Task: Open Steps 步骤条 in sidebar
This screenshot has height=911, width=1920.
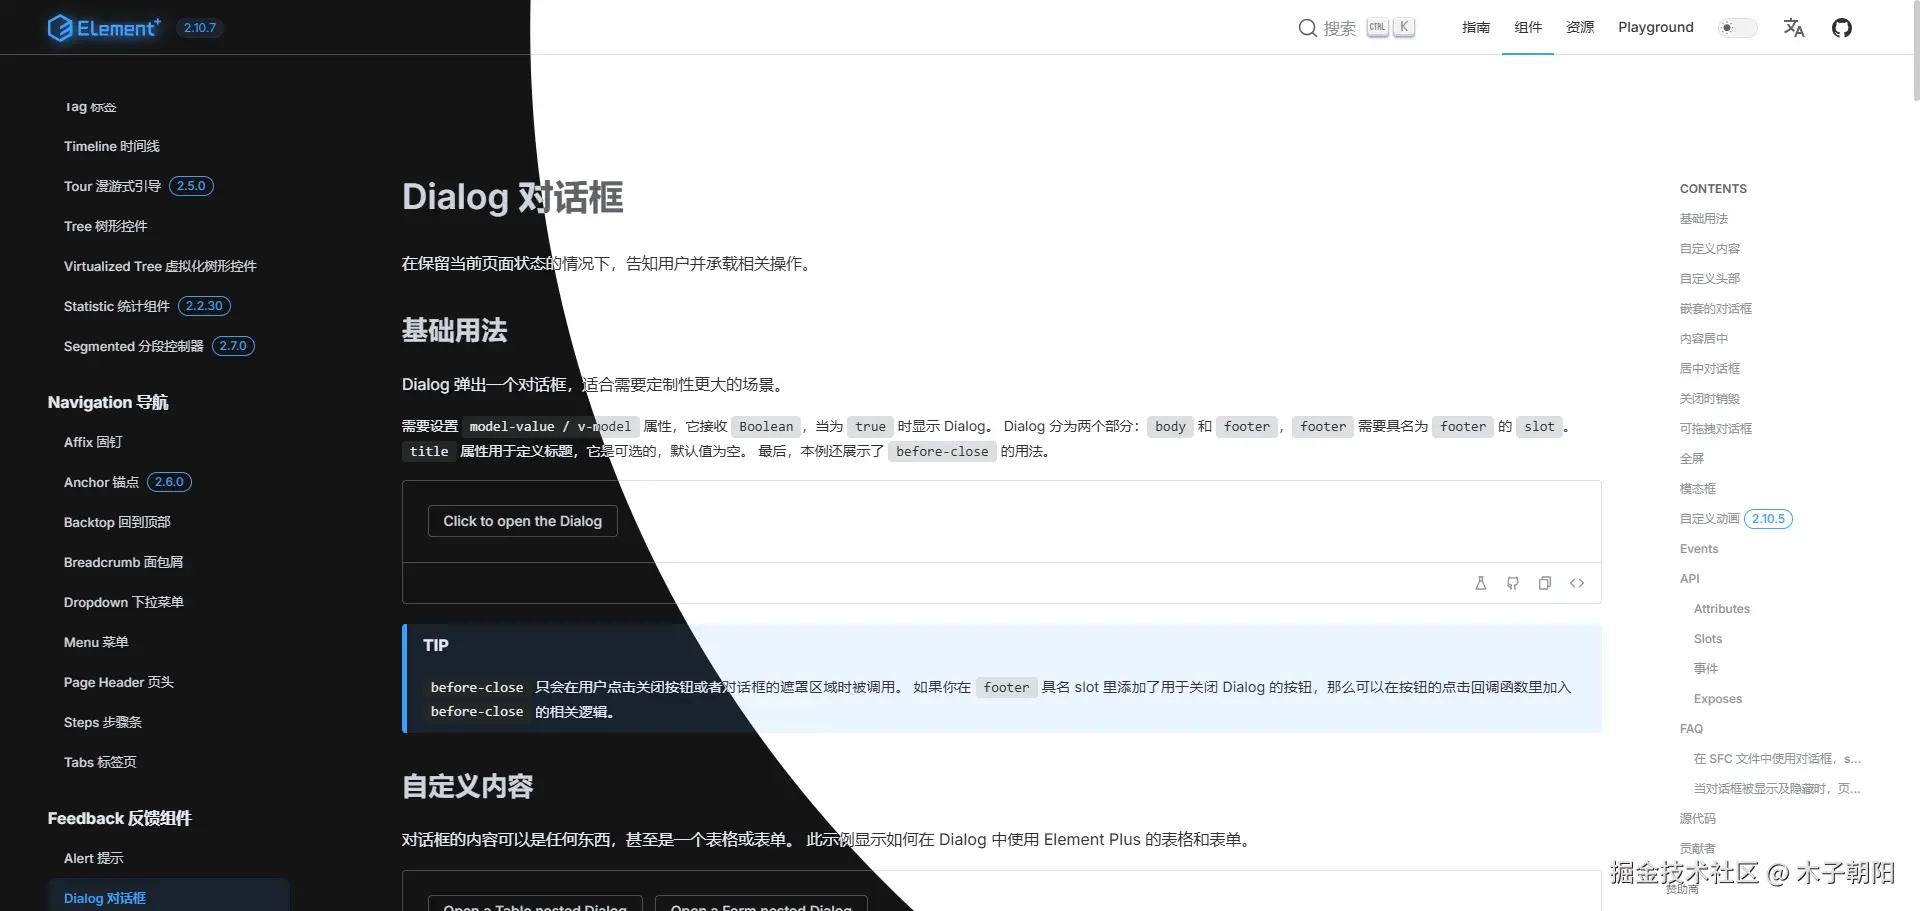Action: pyautogui.click(x=103, y=722)
